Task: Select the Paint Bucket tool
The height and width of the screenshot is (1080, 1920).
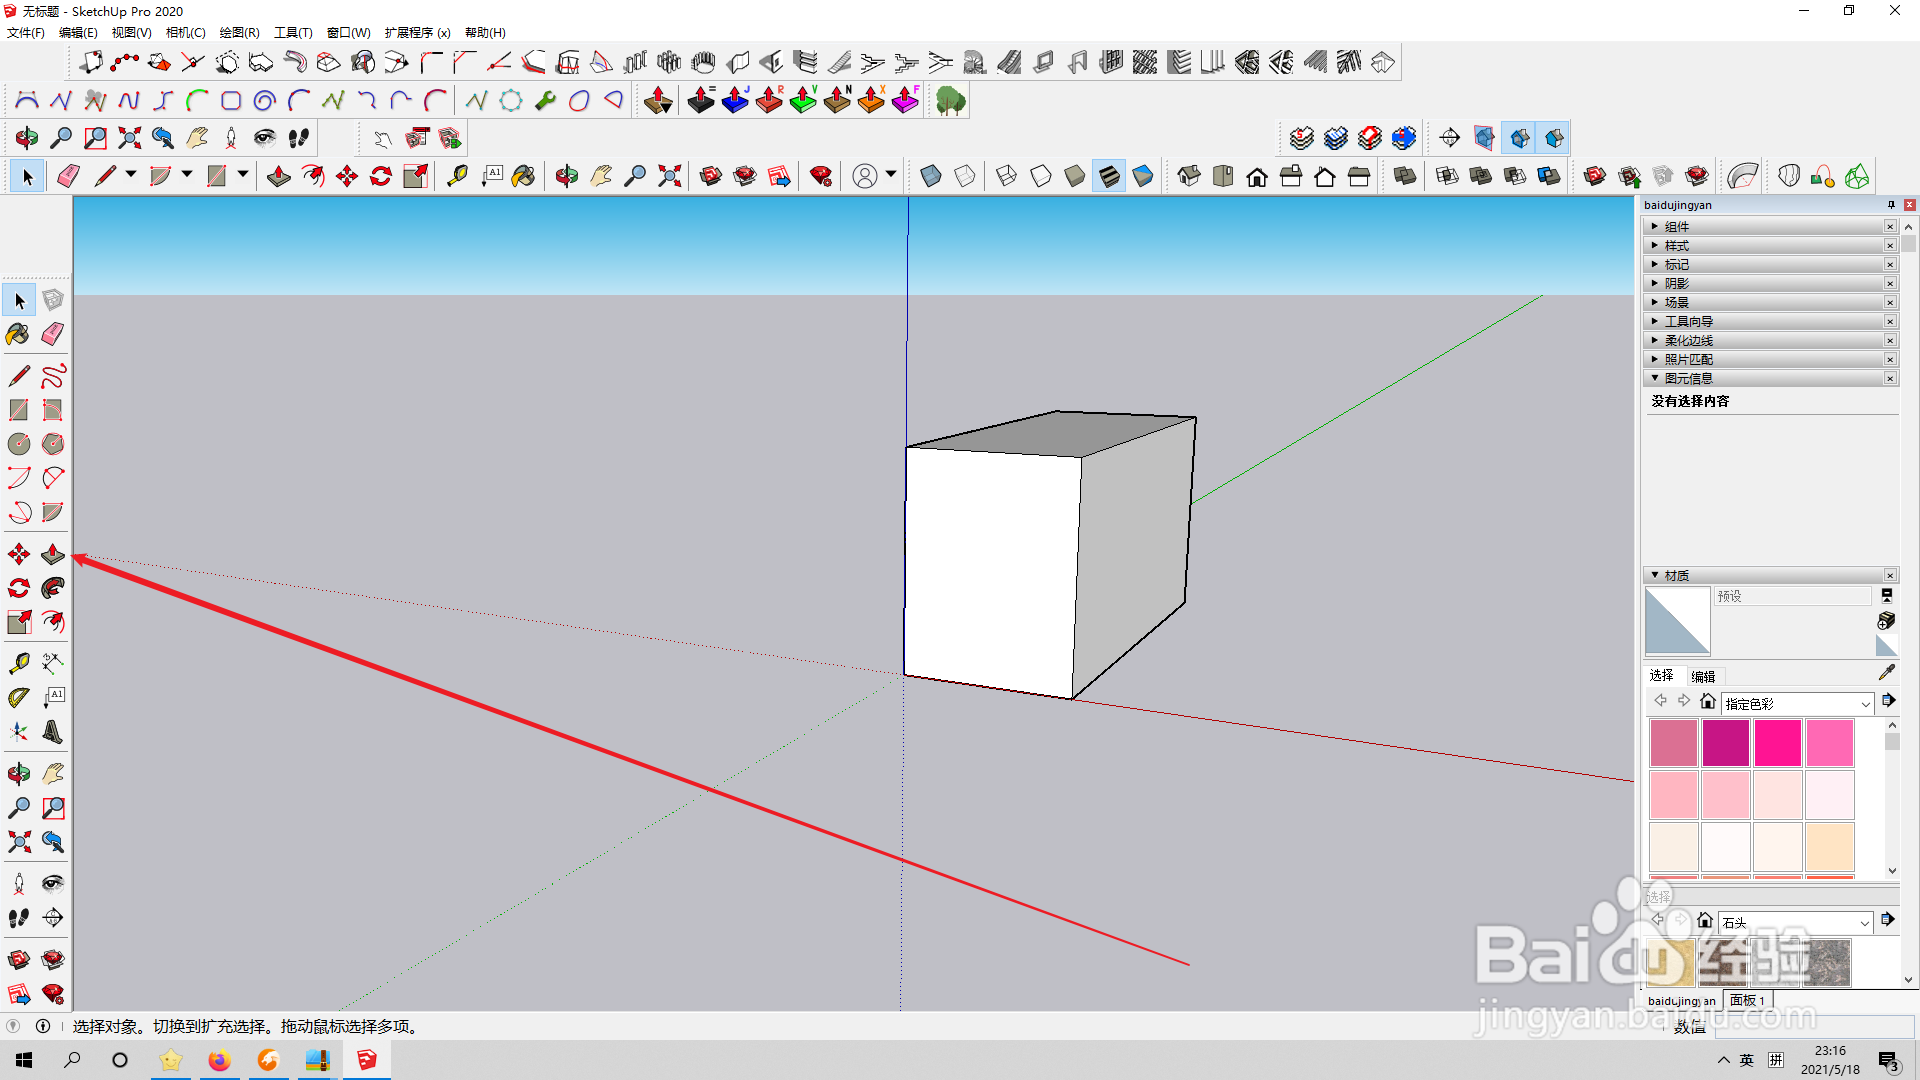Action: pyautogui.click(x=18, y=334)
